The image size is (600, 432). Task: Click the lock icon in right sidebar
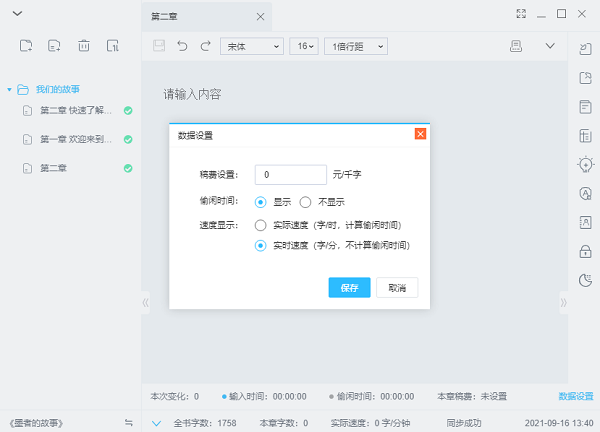(x=585, y=251)
